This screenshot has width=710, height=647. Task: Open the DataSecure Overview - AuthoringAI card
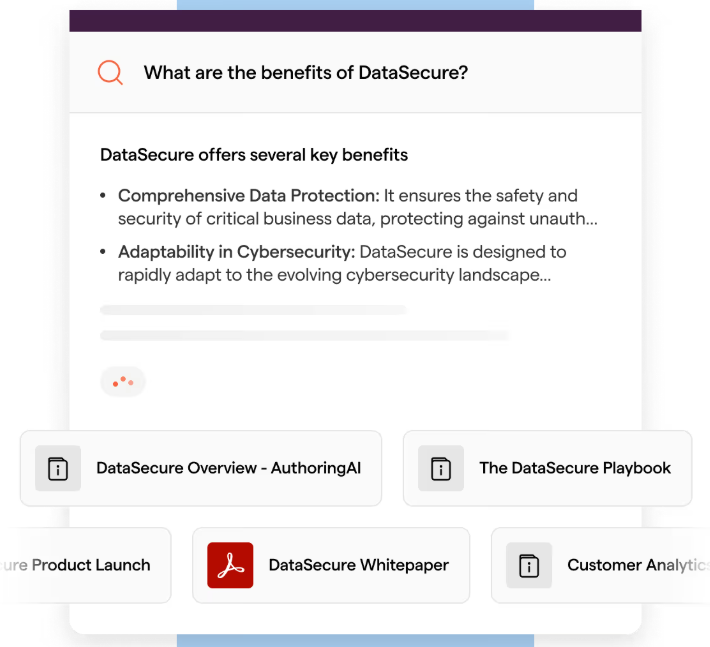tap(201, 468)
